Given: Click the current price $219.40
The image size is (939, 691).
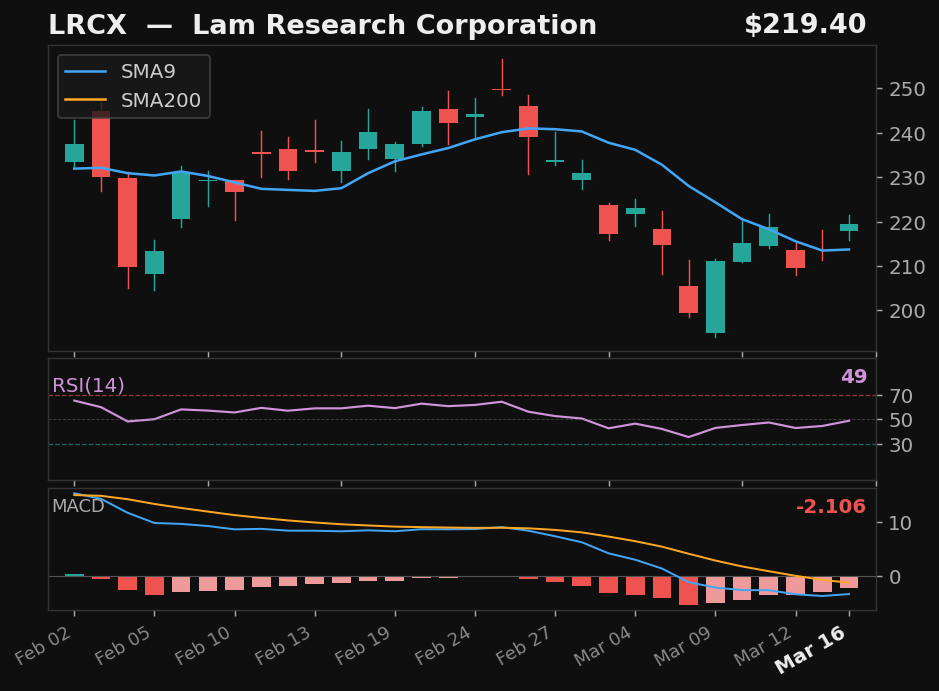Looking at the screenshot, I should click(806, 23).
